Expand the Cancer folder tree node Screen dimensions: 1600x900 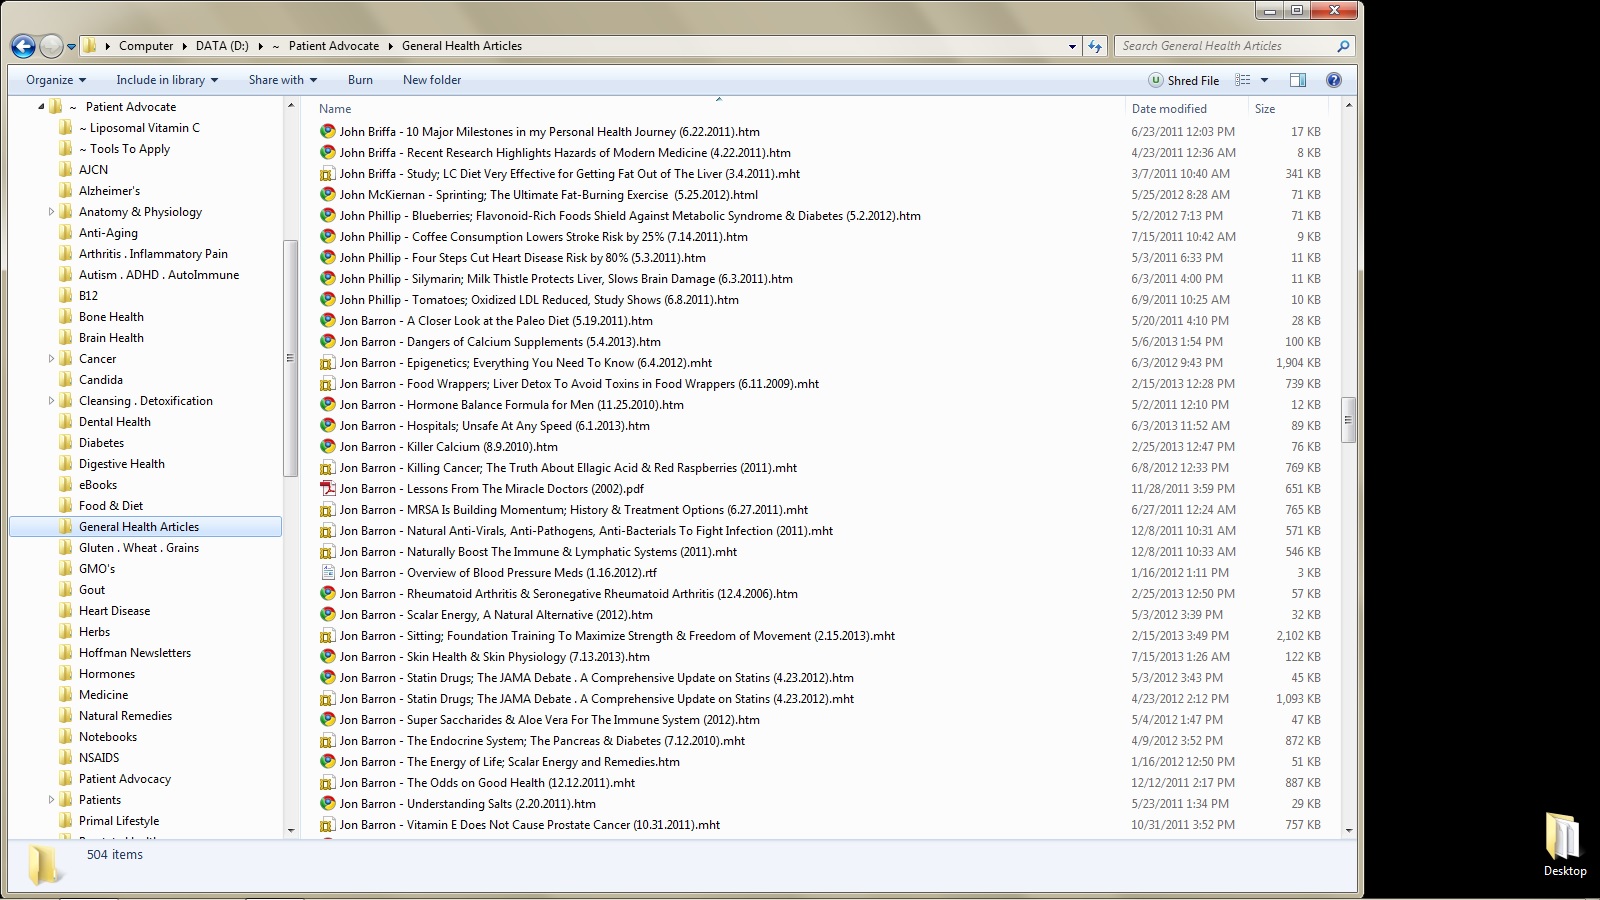[x=51, y=359]
